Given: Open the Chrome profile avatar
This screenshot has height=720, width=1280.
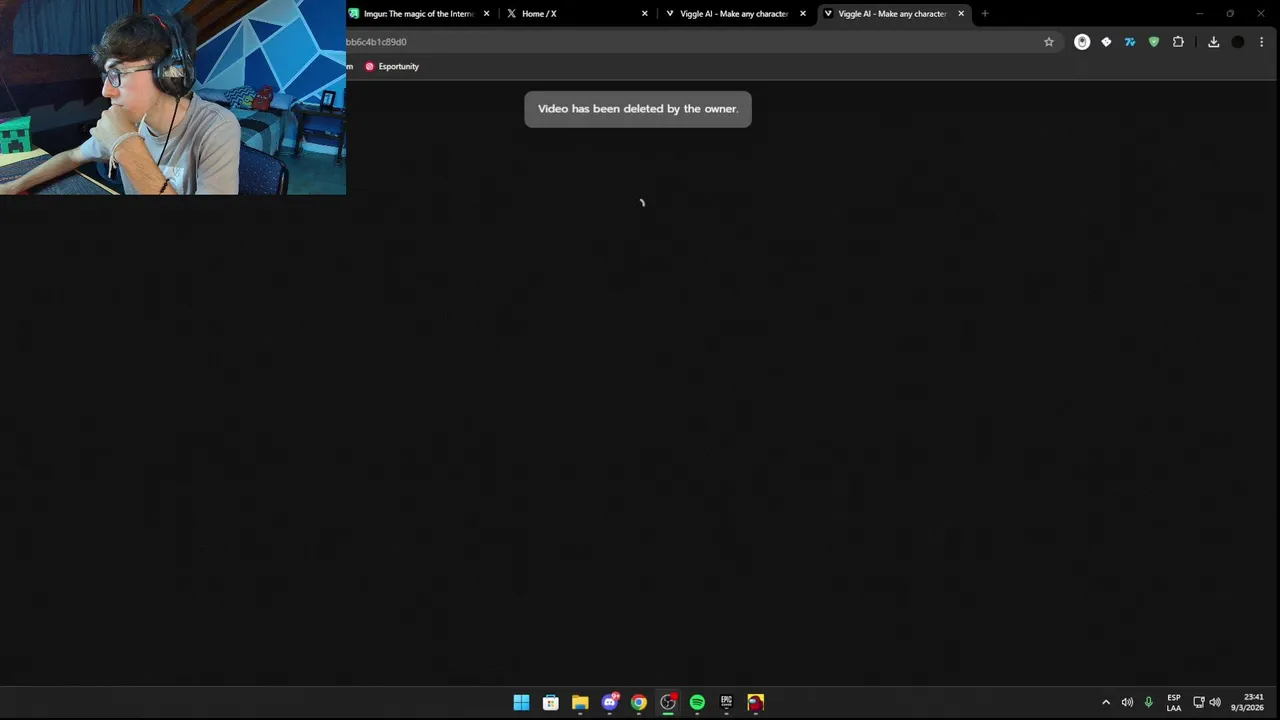Looking at the screenshot, I should (x=1238, y=42).
